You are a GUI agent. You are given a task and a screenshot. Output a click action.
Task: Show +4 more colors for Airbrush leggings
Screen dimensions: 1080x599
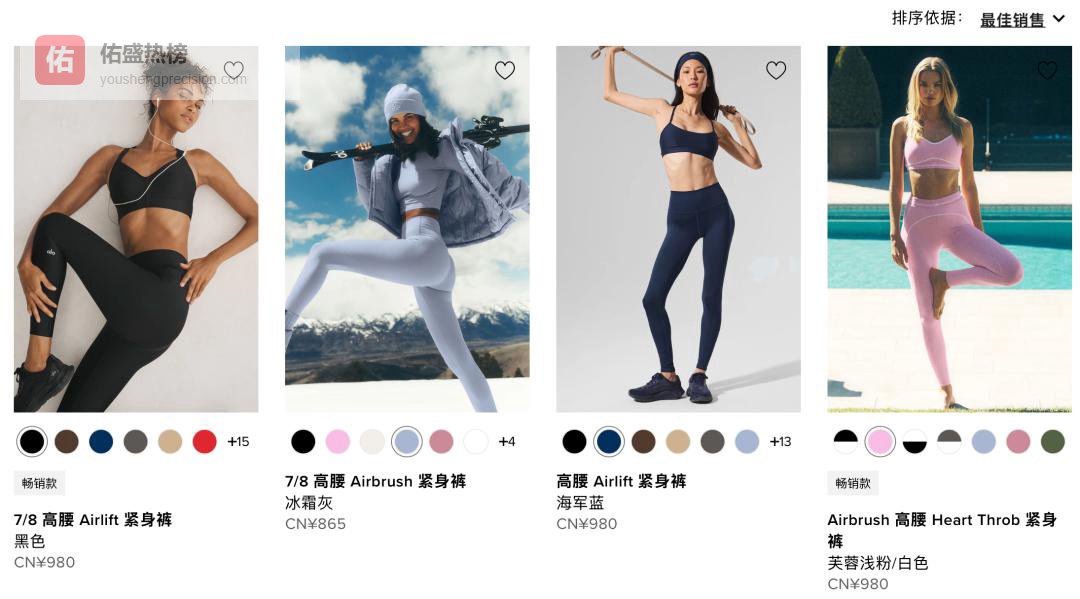(507, 441)
